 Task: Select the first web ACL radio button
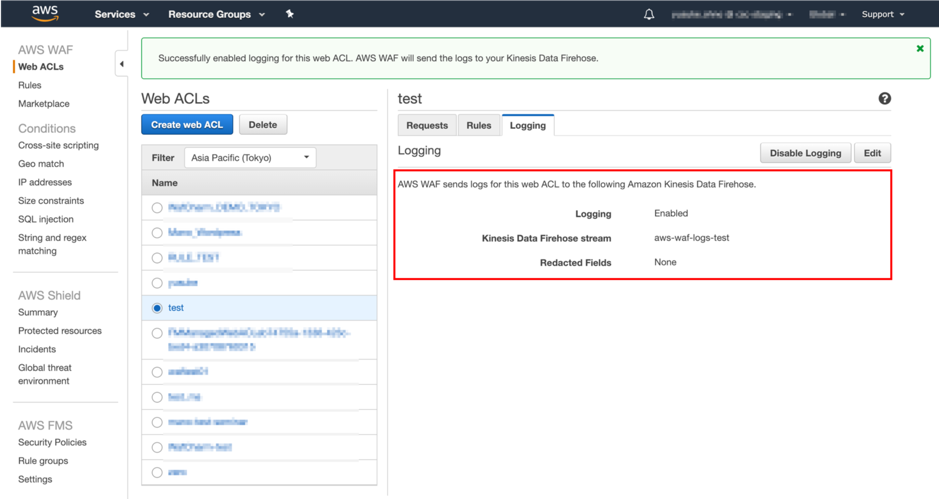tap(157, 208)
